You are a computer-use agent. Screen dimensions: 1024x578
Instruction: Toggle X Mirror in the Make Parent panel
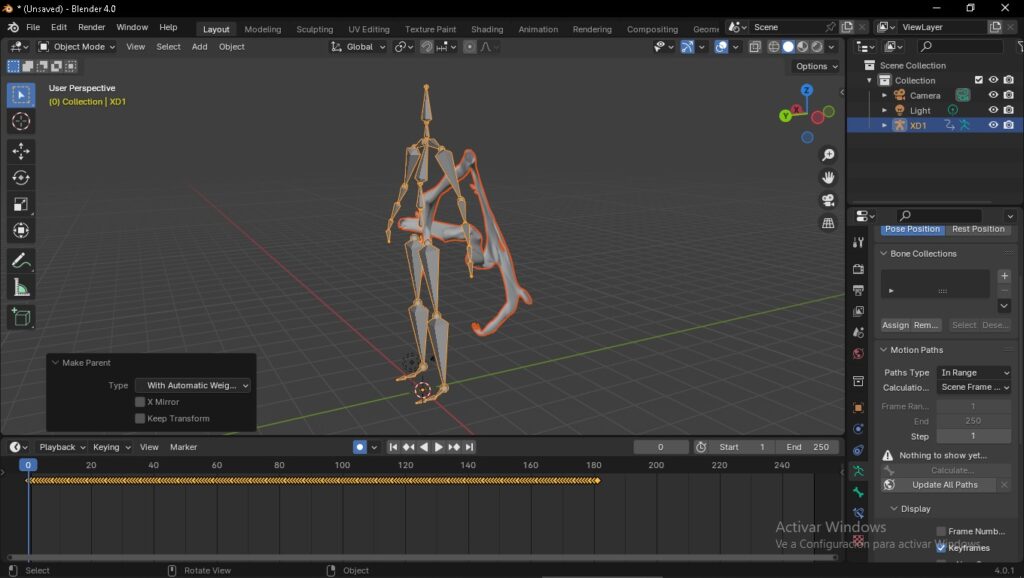point(139,401)
